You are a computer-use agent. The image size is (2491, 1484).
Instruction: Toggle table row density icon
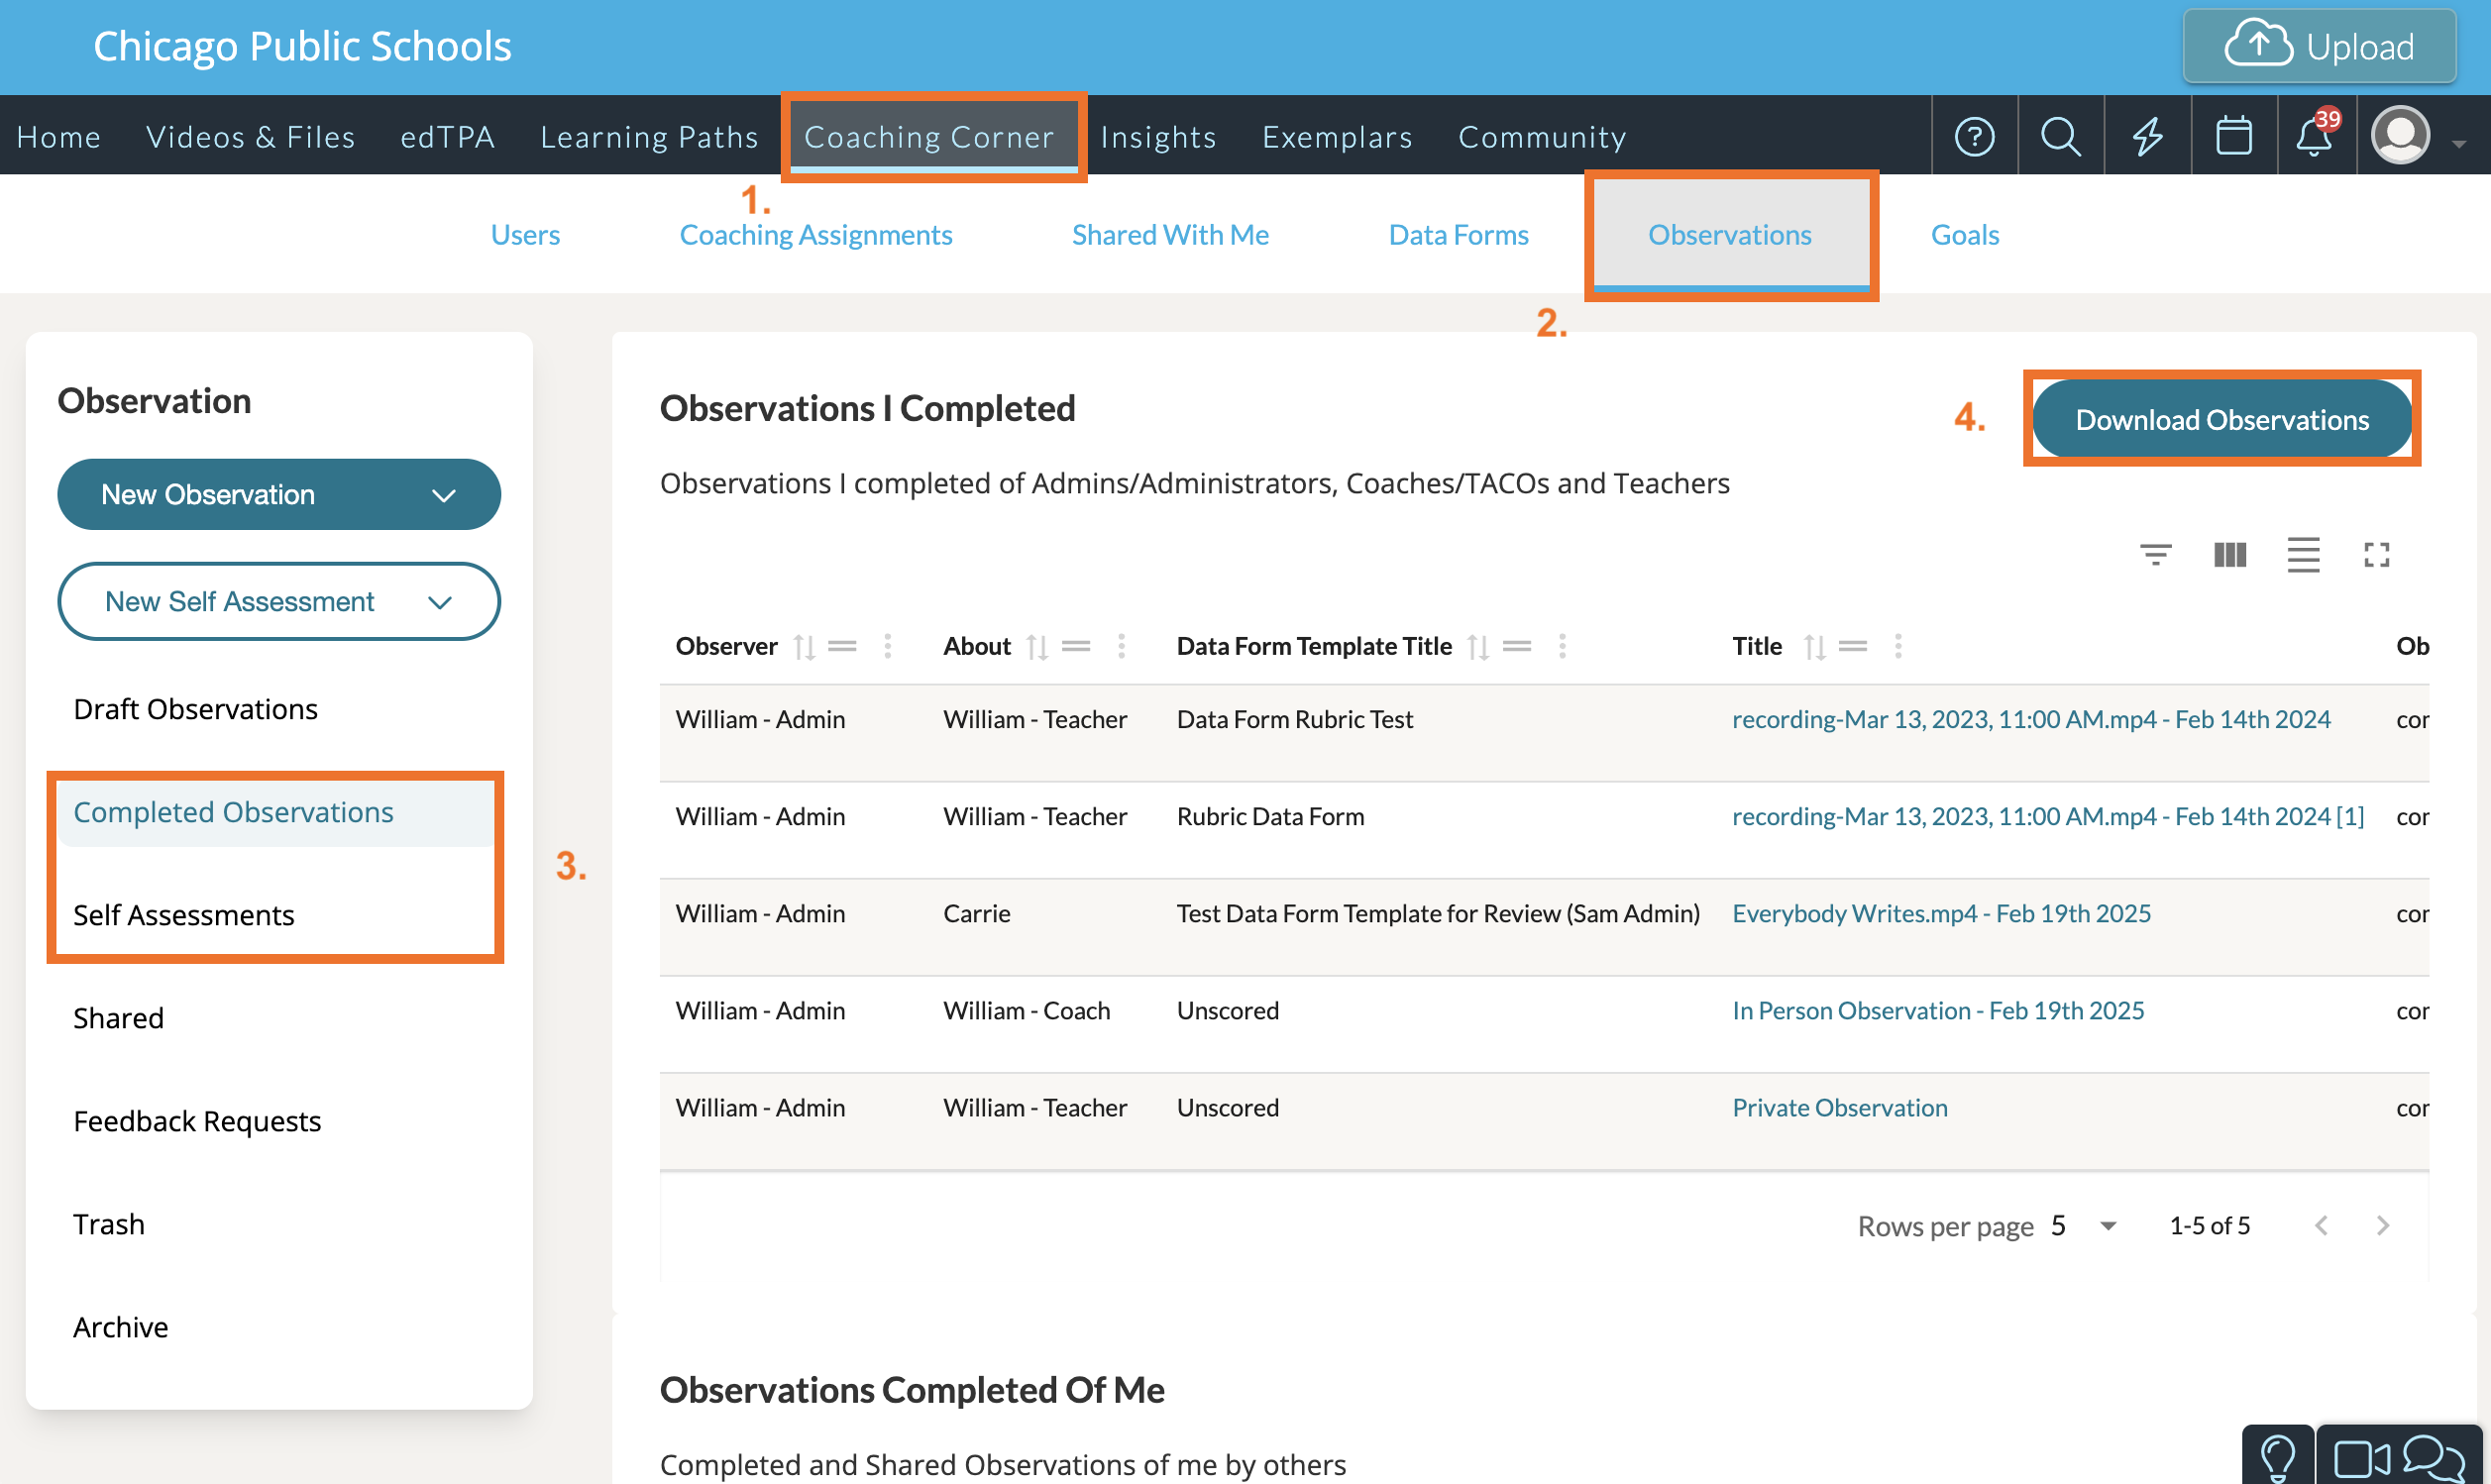coord(2302,554)
